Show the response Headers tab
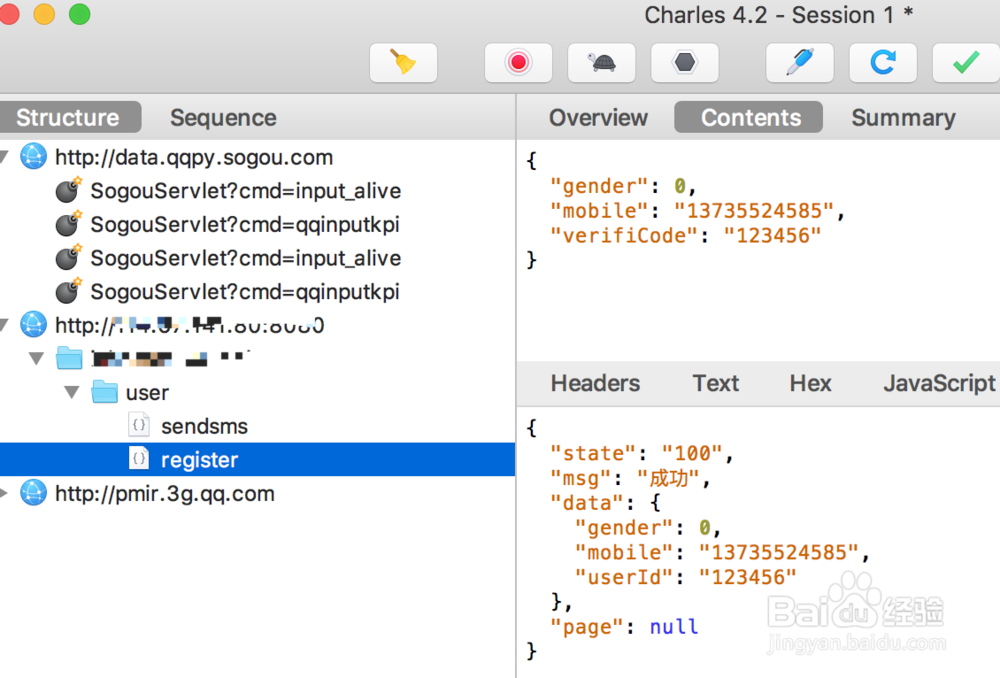The image size is (1000, 678). coord(595,383)
